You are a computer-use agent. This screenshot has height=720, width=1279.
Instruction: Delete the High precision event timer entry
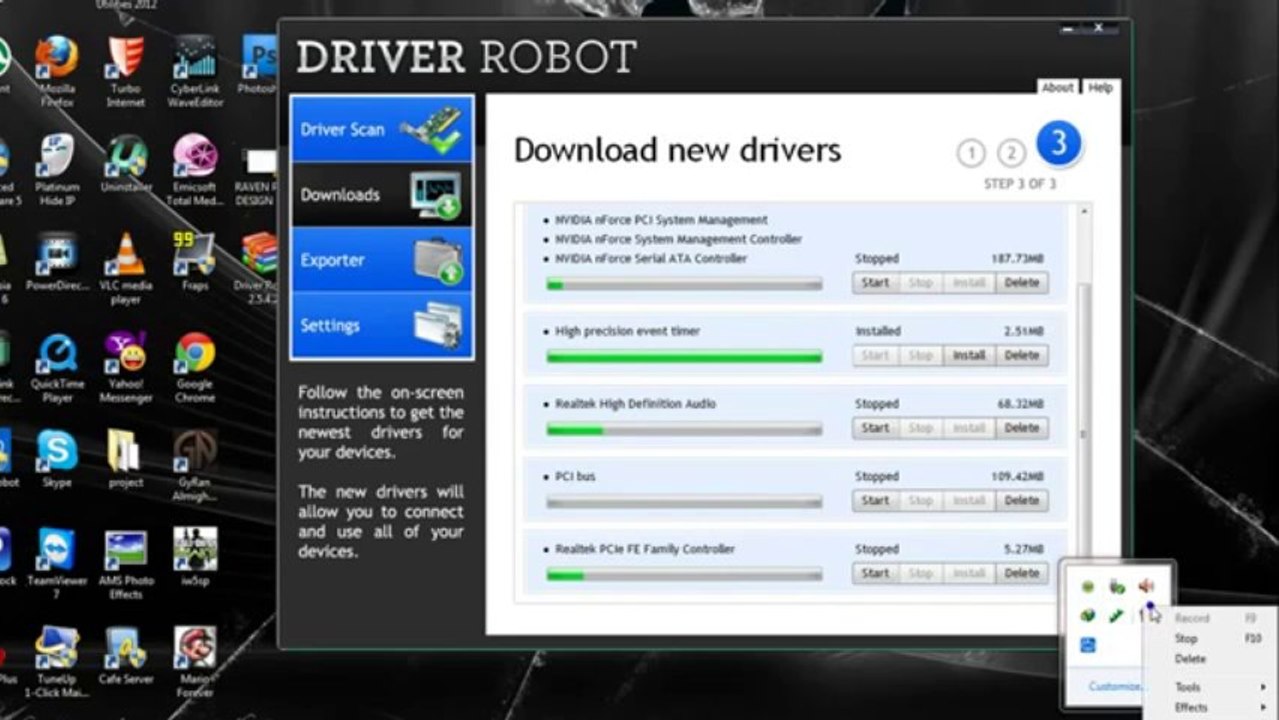pos(1021,355)
